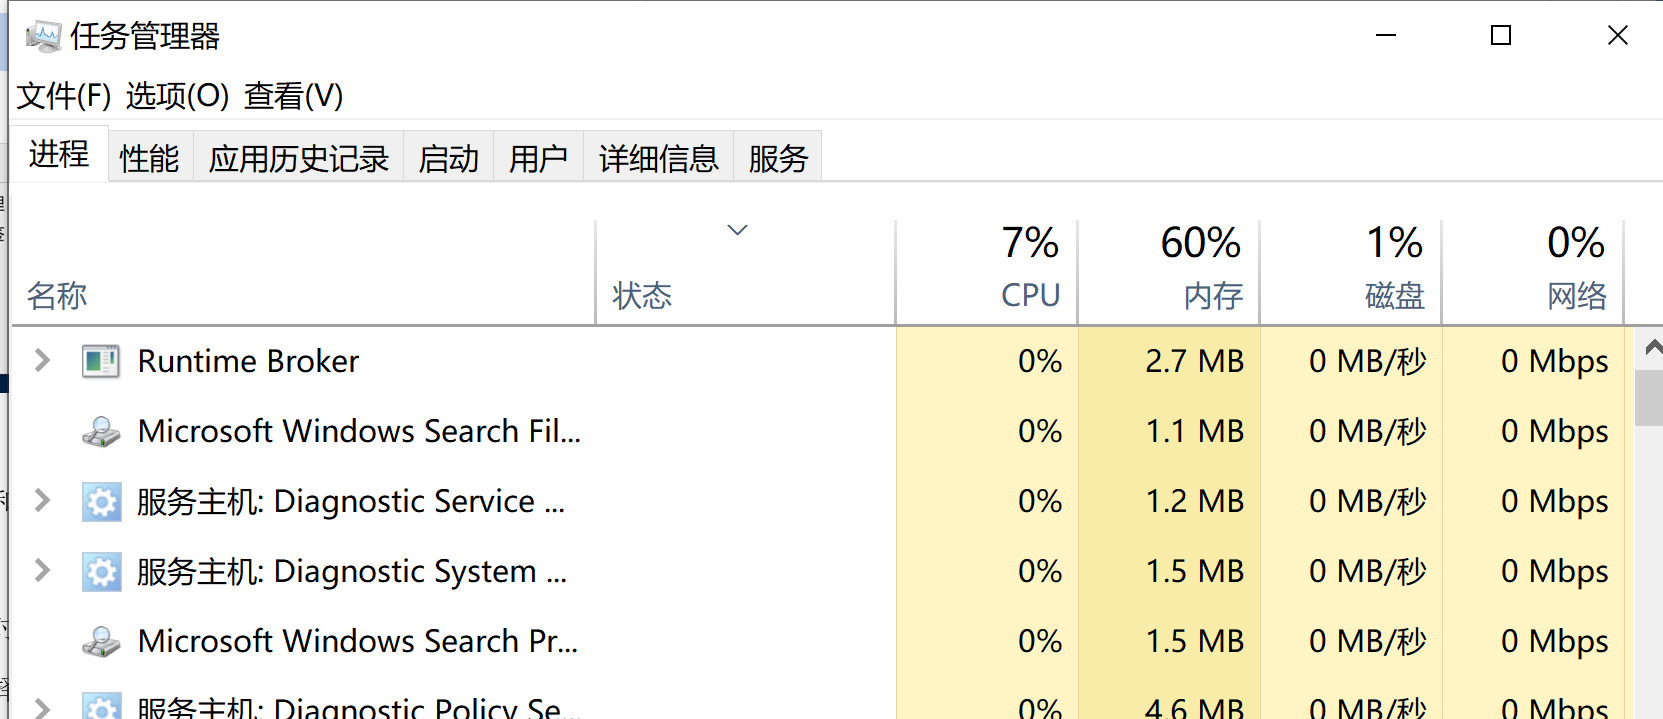Screen dimensions: 1663x719
Task: Click the Task Manager title bar icon
Action: click(x=43, y=37)
